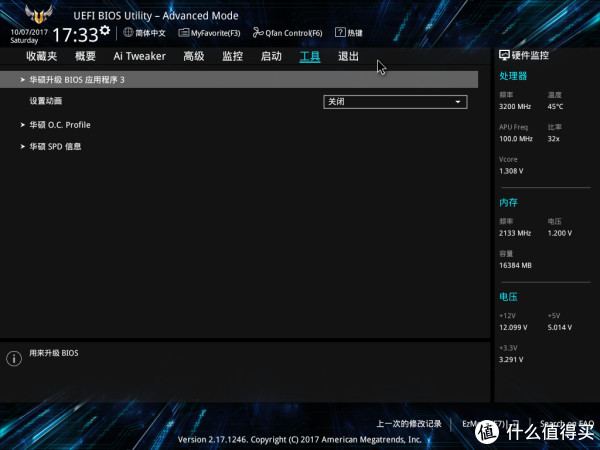Open the 退出 exit tab
The image size is (600, 450).
[348, 56]
